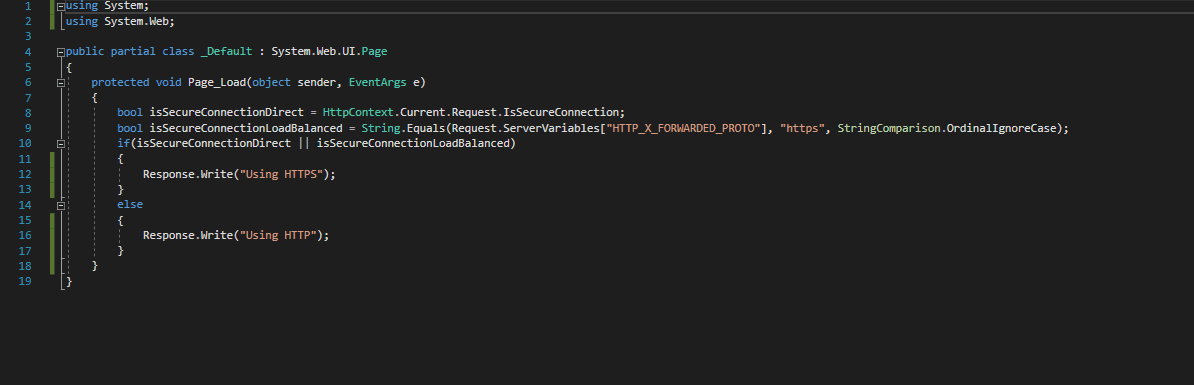Screen dimensions: 1194x385
Task: Click the class keyword on line 4
Action: [x=178, y=52]
